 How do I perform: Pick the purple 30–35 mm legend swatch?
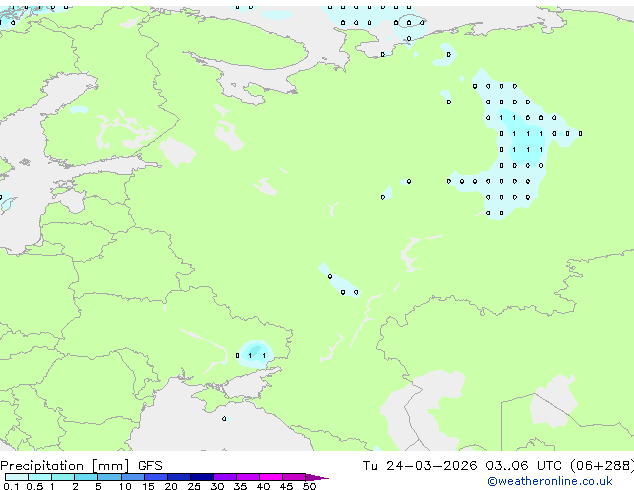point(225,477)
